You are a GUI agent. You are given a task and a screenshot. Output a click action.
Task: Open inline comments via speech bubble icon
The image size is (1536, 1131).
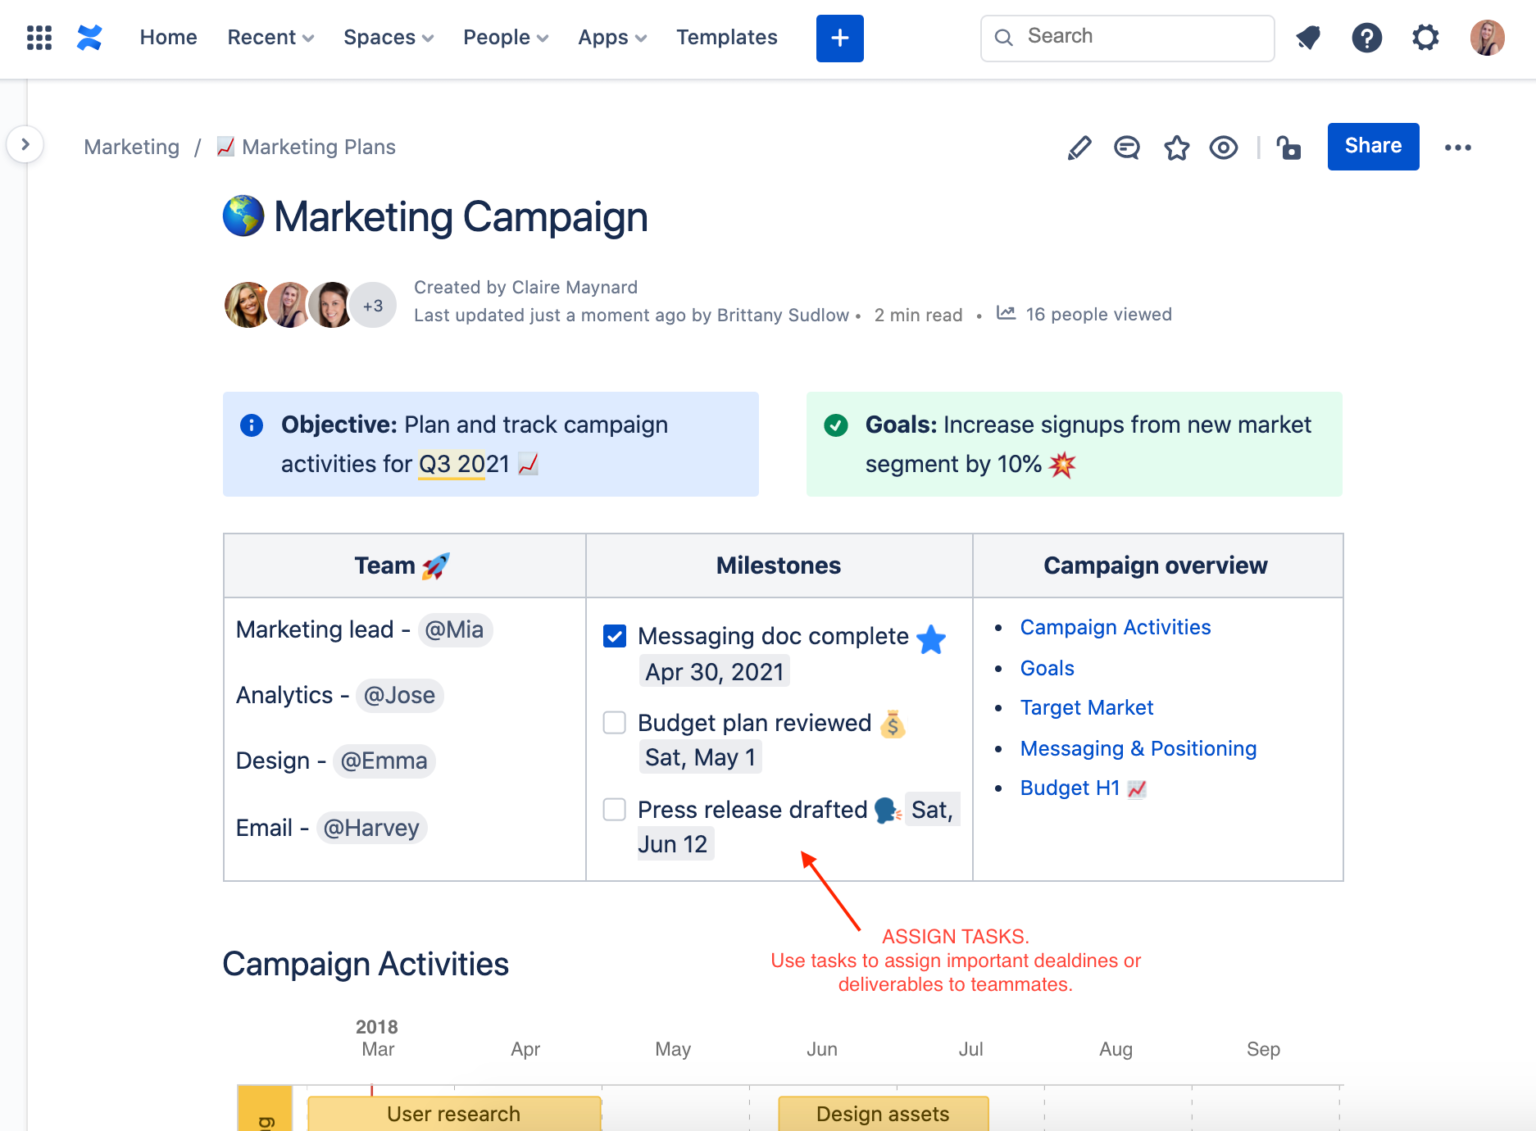[x=1126, y=147]
